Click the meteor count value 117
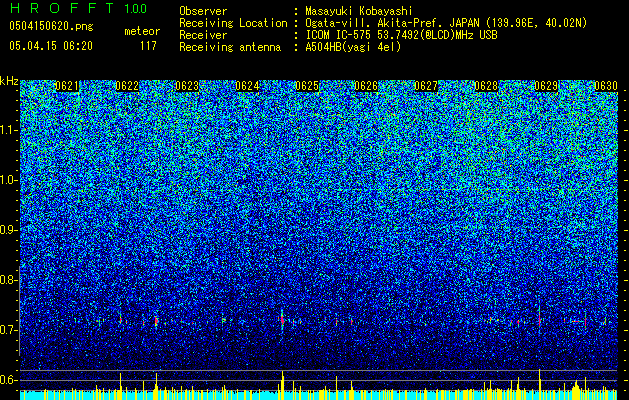 [x=148, y=46]
